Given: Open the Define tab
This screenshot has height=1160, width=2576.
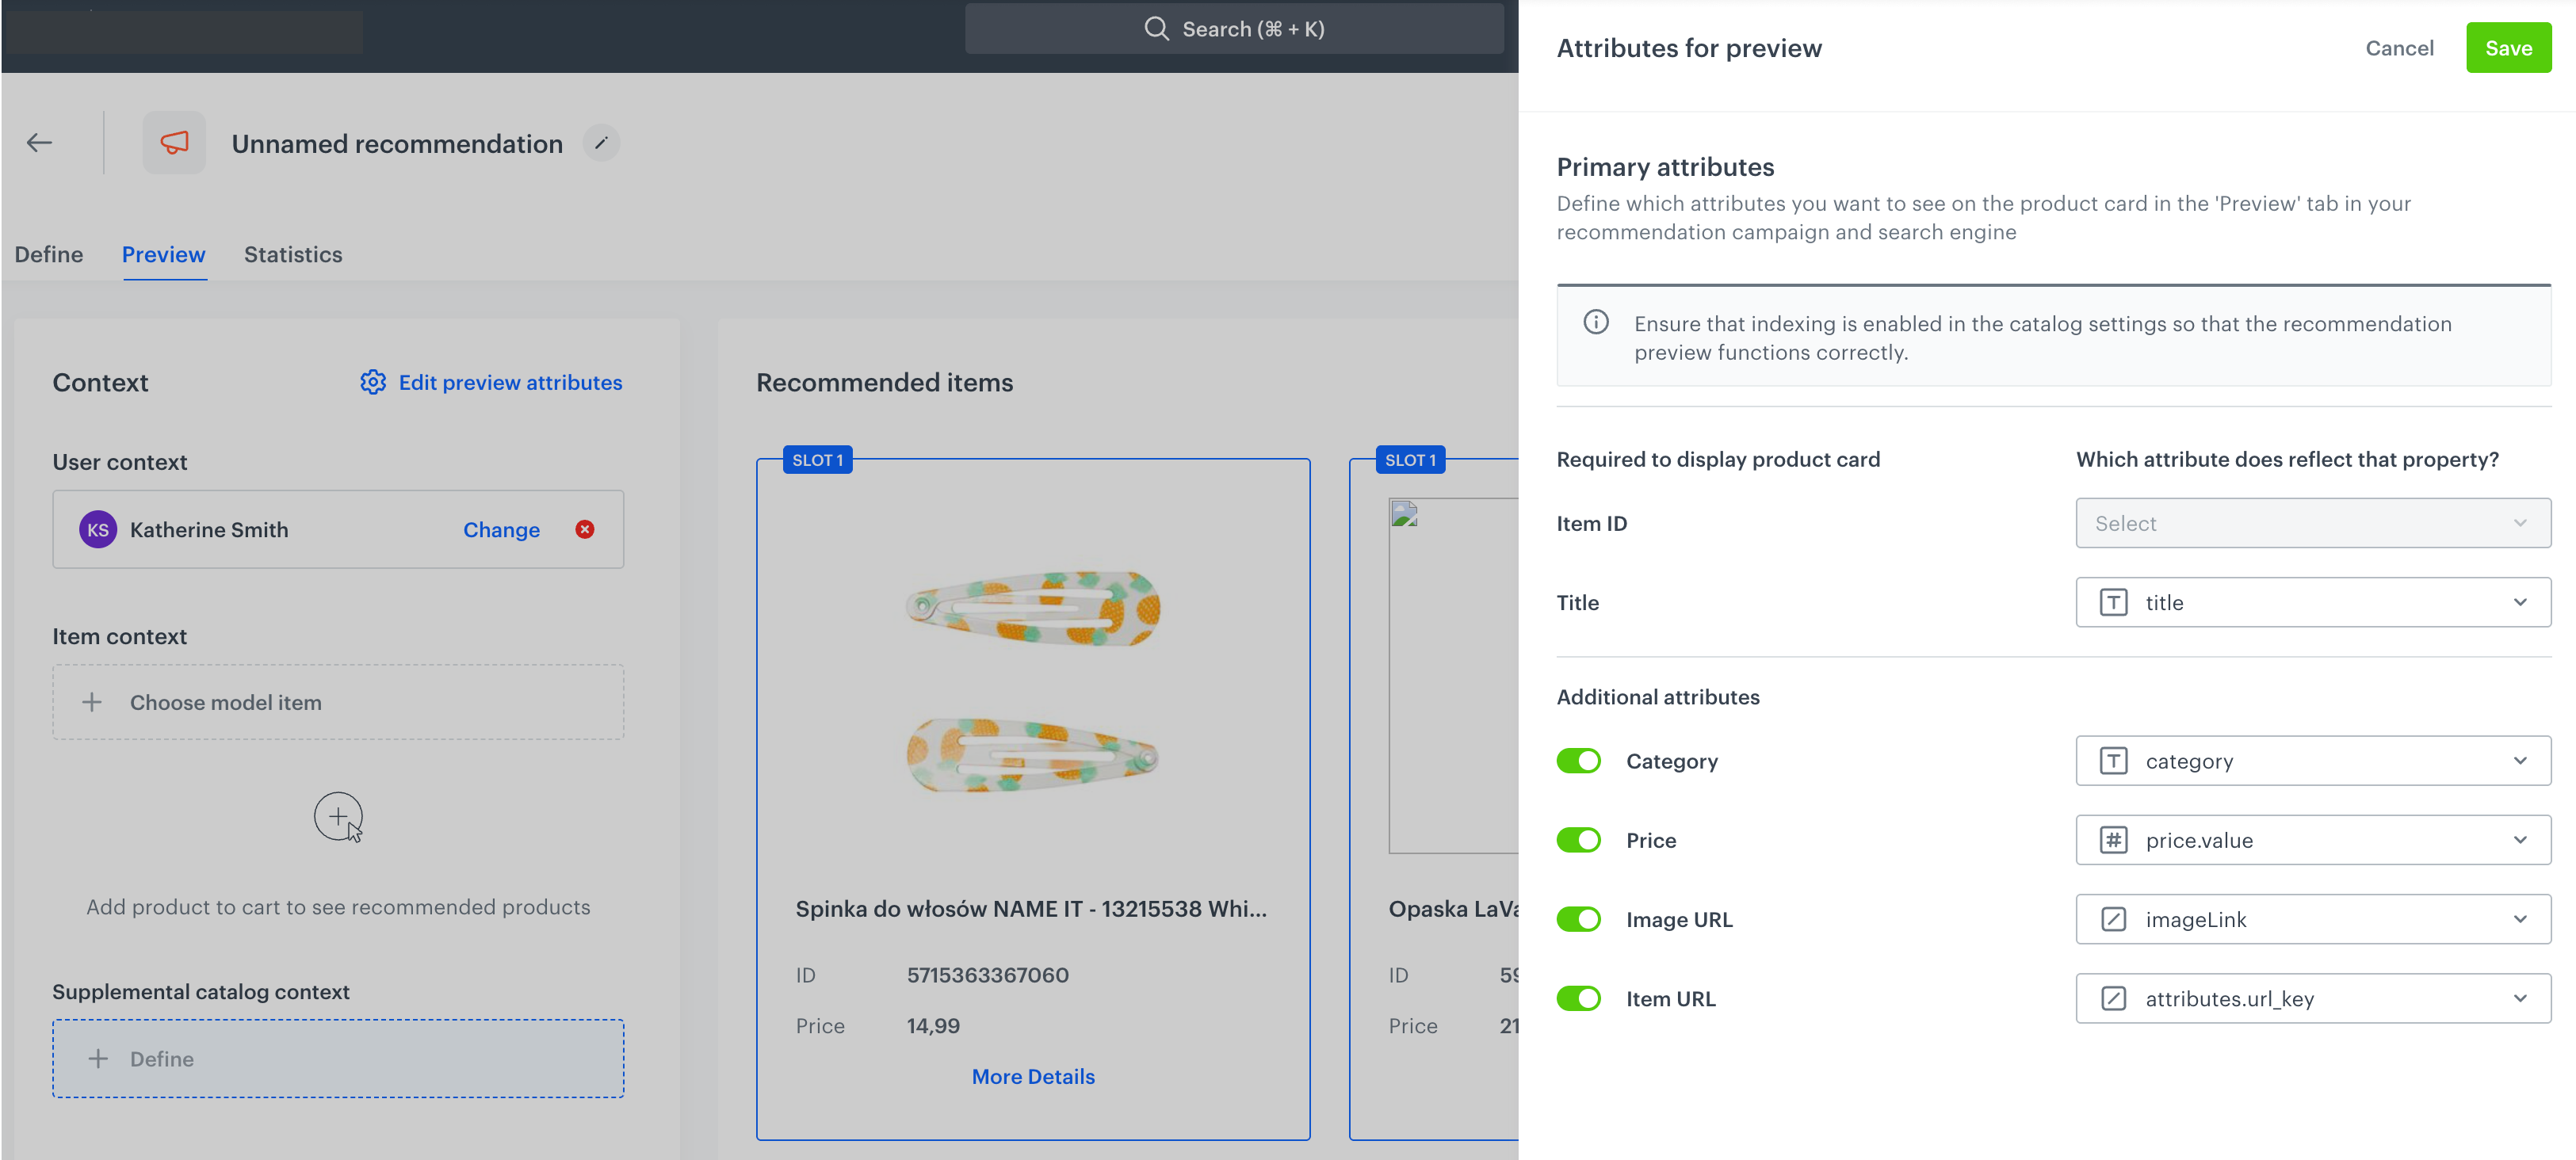Looking at the screenshot, I should tap(48, 254).
